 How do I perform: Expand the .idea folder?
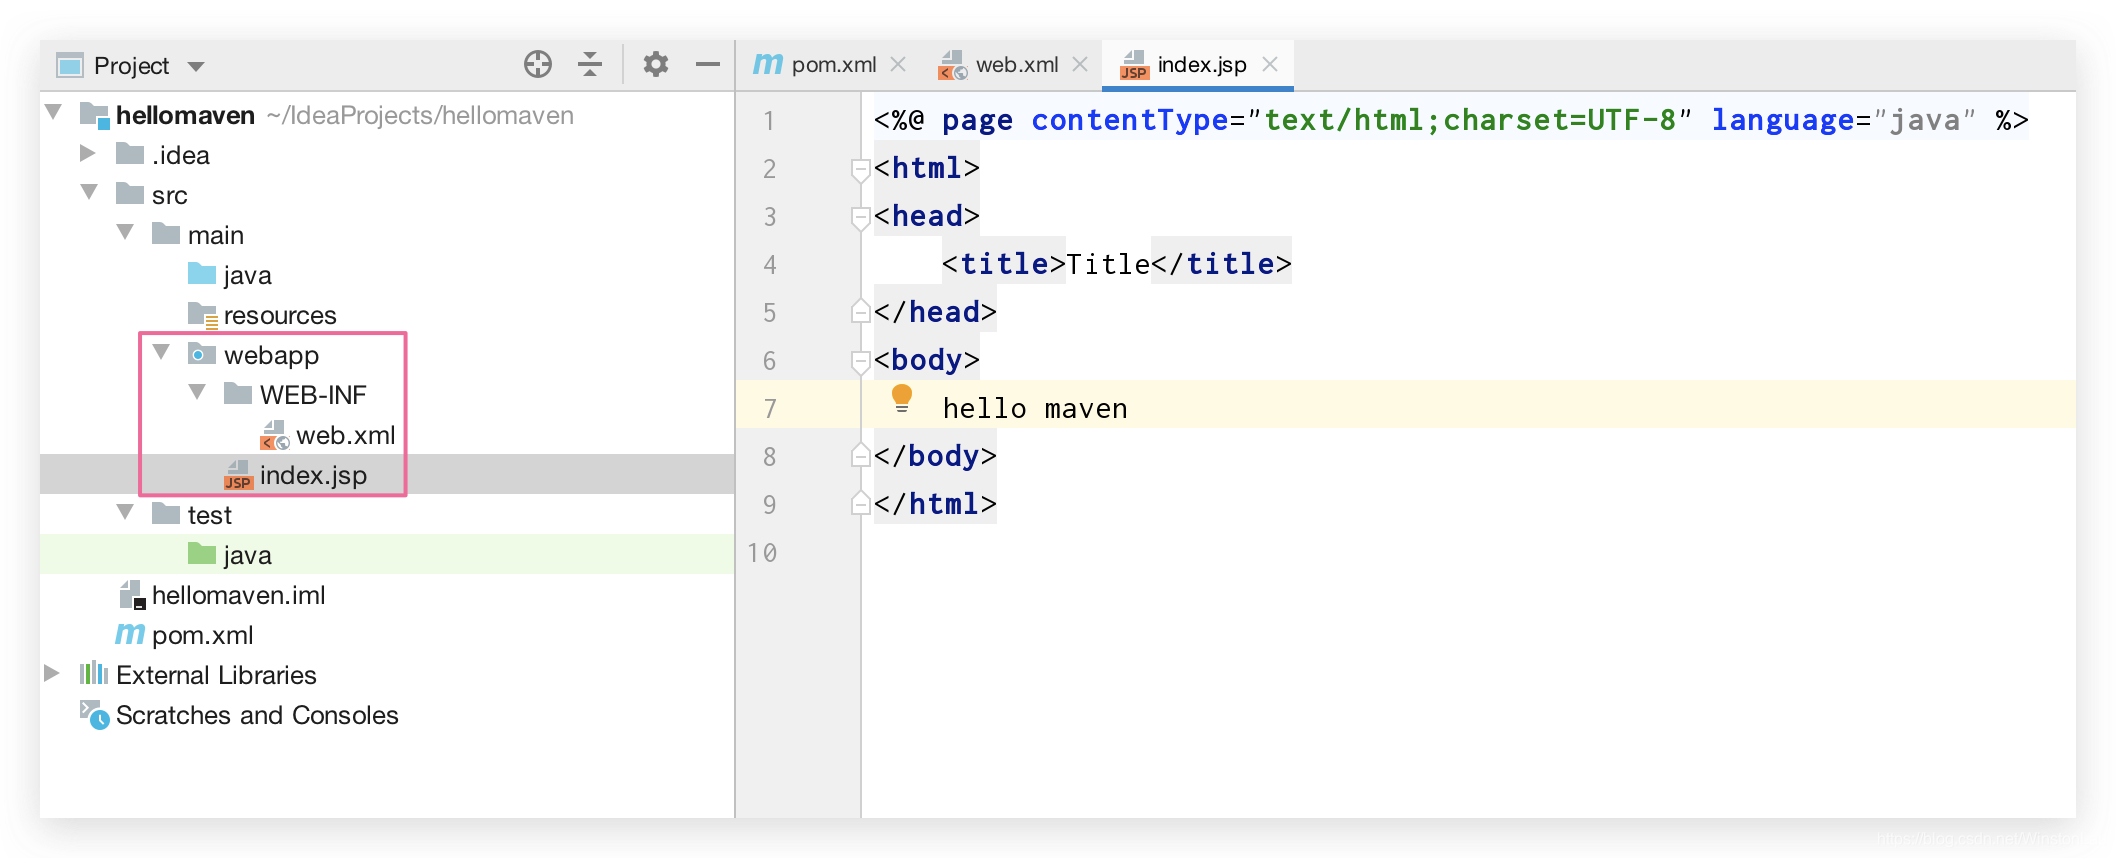click(x=88, y=153)
